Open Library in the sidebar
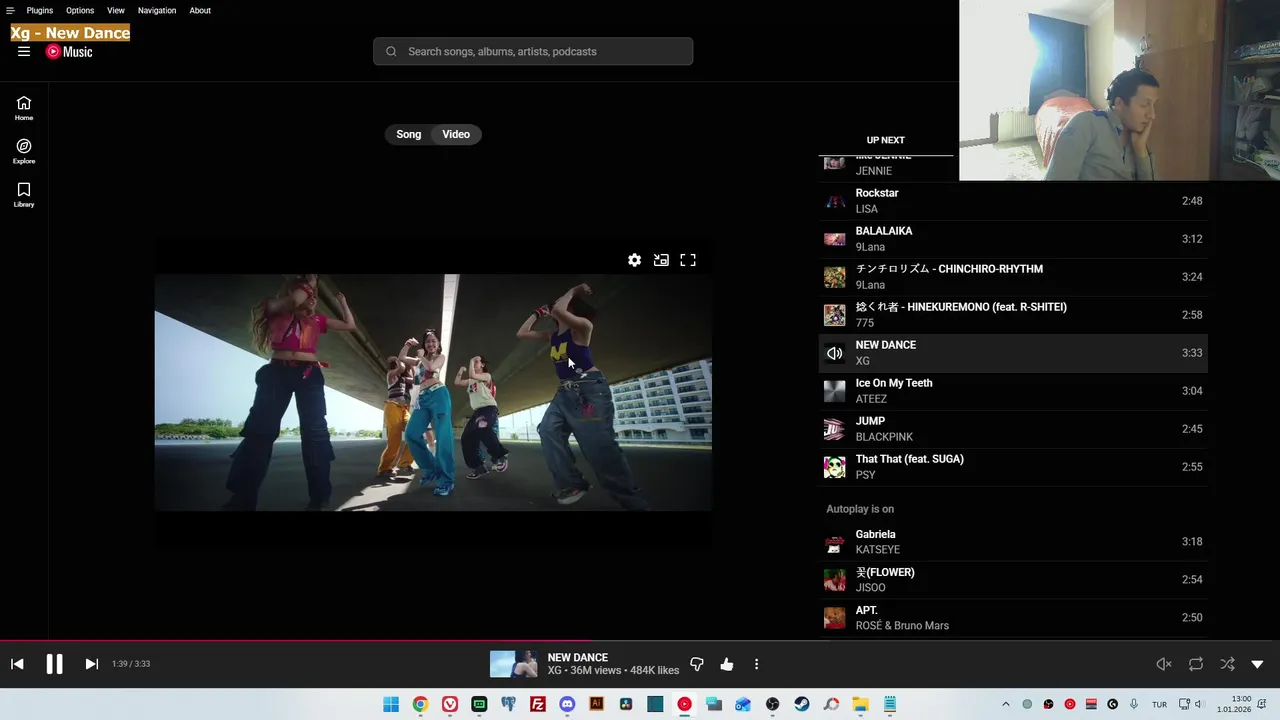The width and height of the screenshot is (1280, 720). pyautogui.click(x=24, y=195)
